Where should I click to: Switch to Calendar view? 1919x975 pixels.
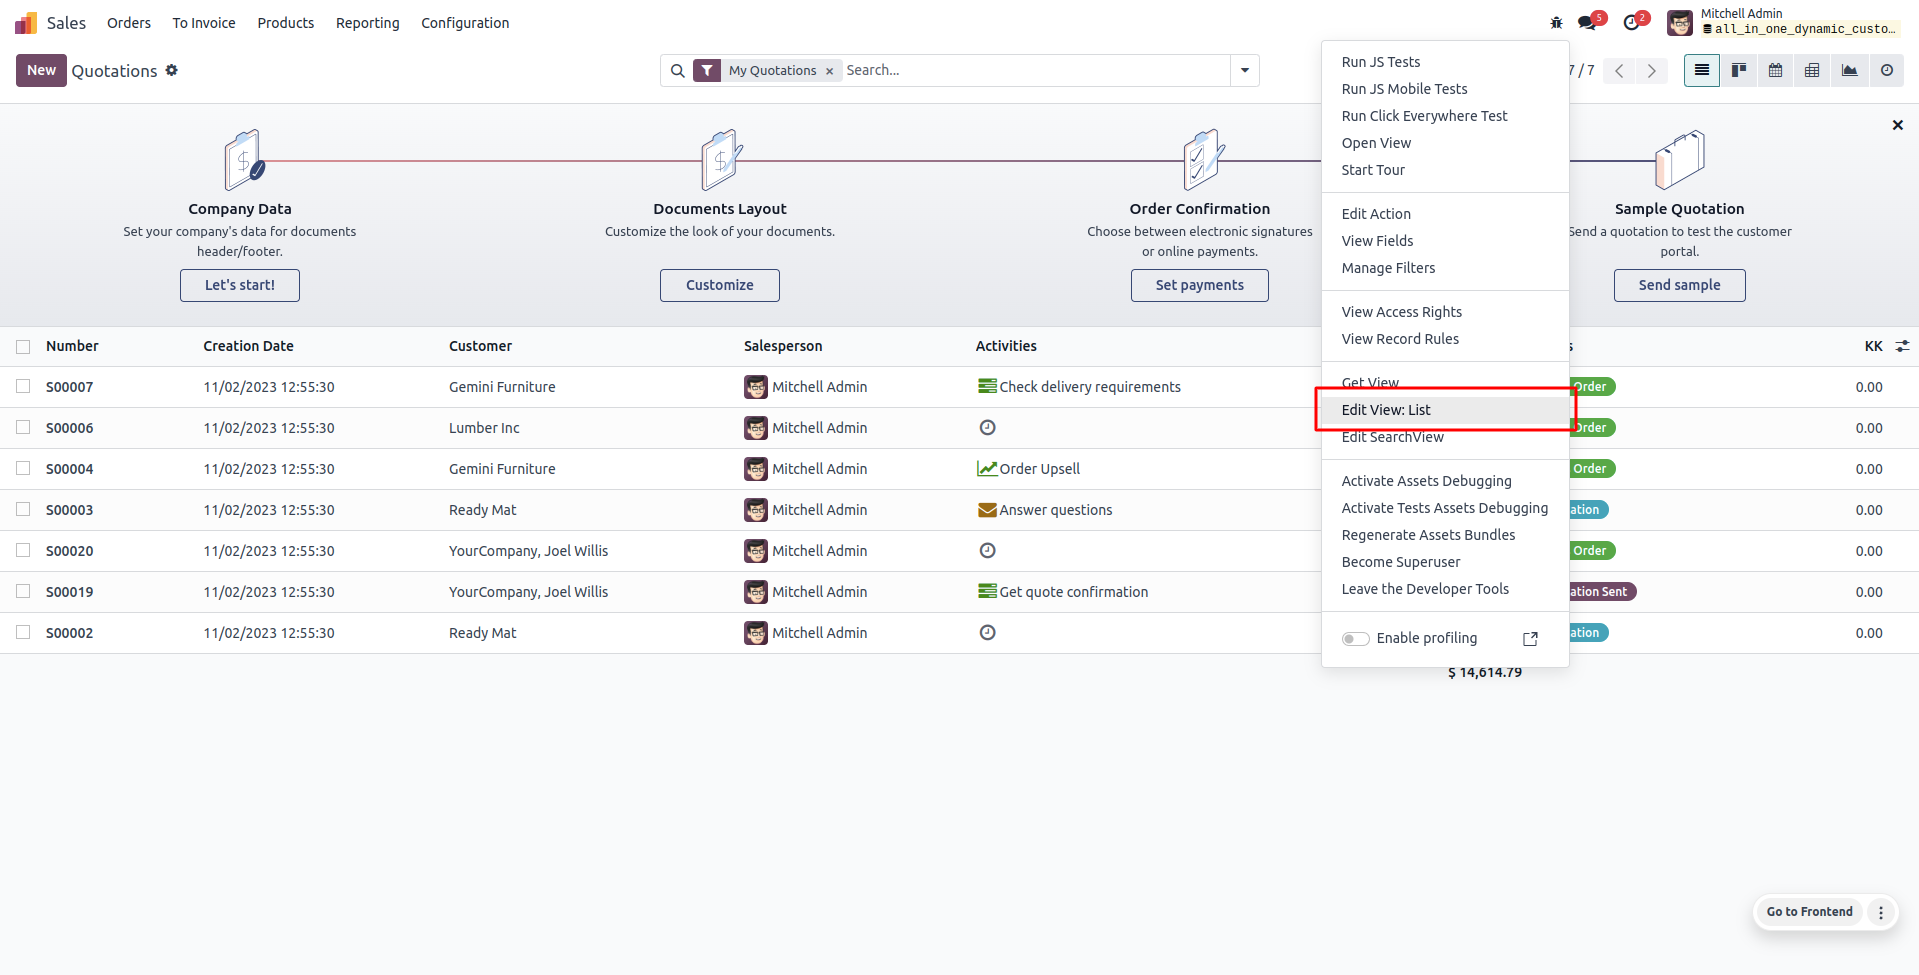[1775, 70]
